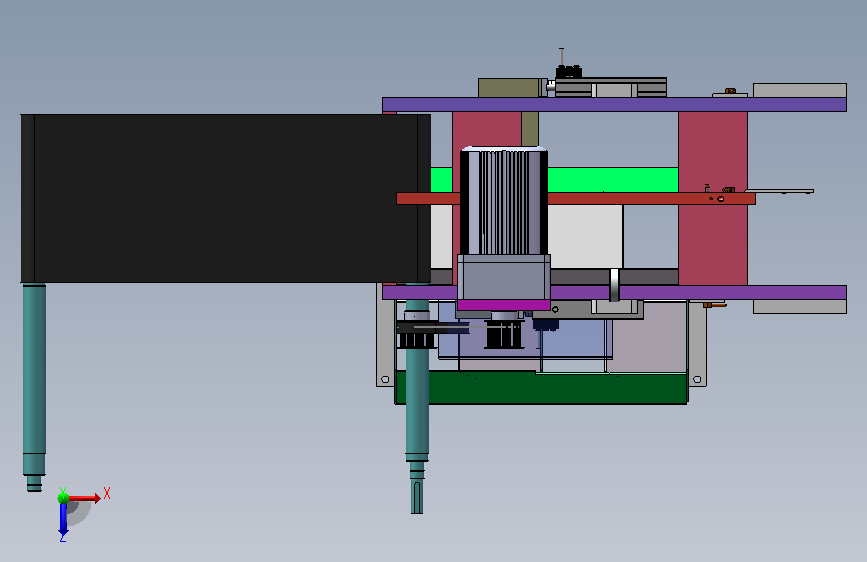Screen dimensions: 867x562
Task: Click the green Y axis dot of triad
Action: tap(63, 498)
